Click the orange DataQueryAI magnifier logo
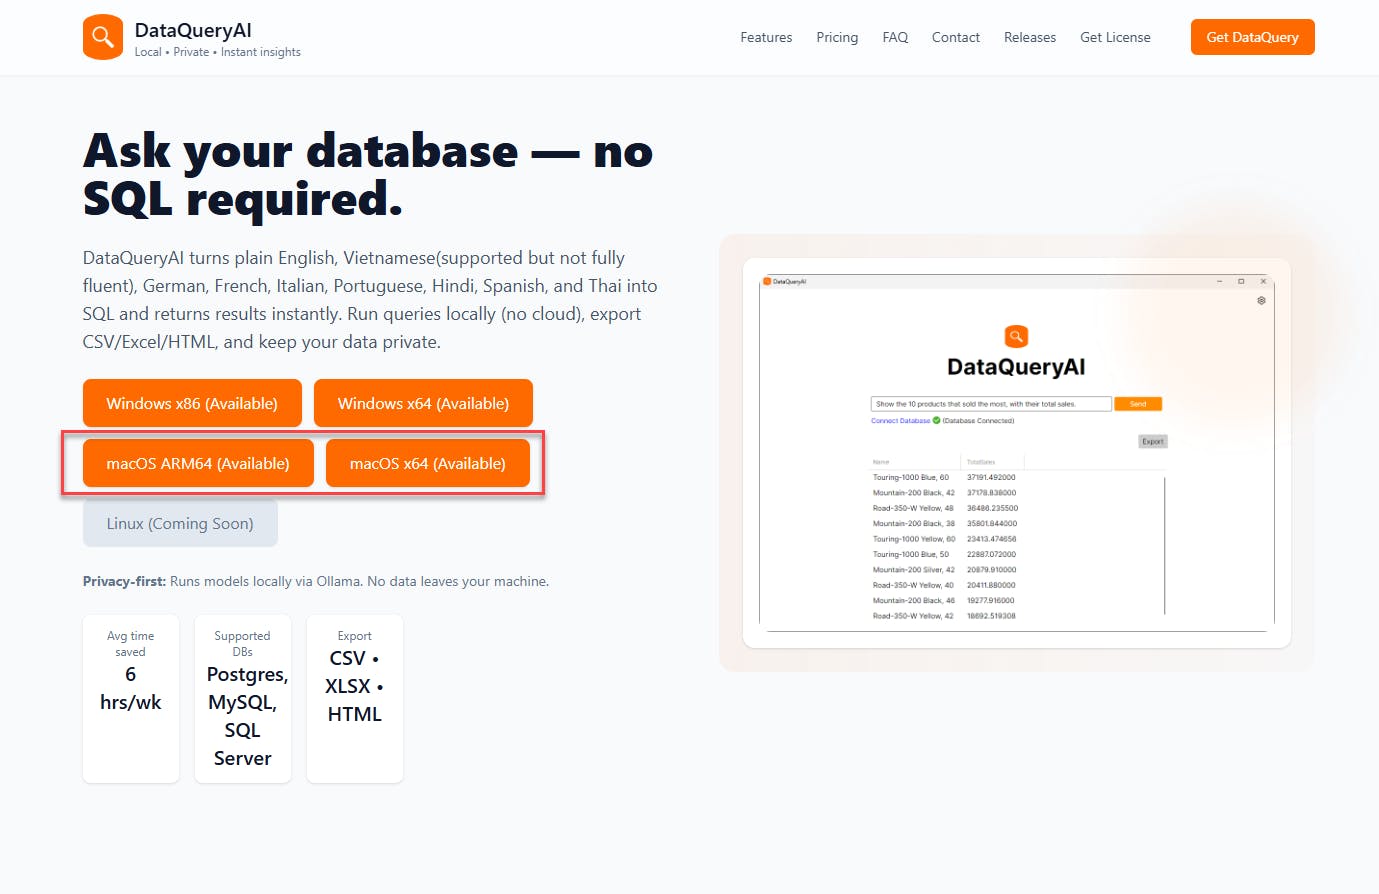The height and width of the screenshot is (894, 1379). pyautogui.click(x=103, y=37)
